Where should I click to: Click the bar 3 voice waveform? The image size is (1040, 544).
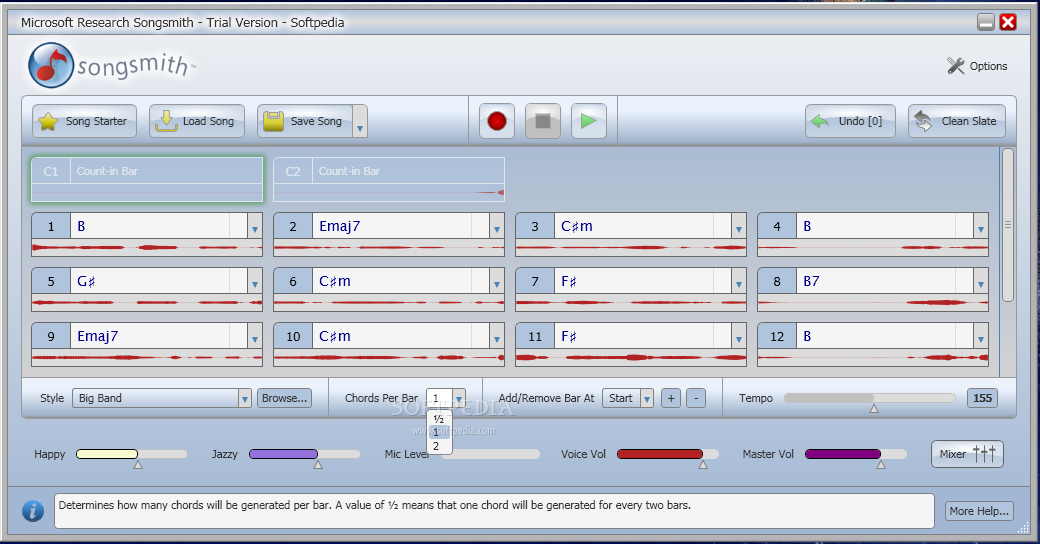click(x=631, y=248)
